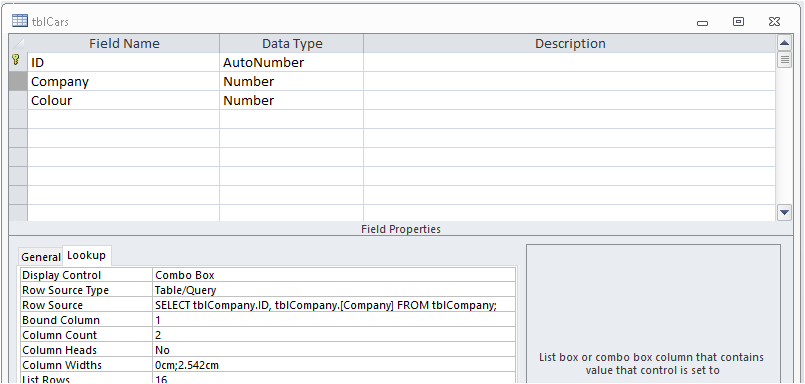
Task: Click the vertical scrollbar thumb in field grid
Action: [x=784, y=60]
